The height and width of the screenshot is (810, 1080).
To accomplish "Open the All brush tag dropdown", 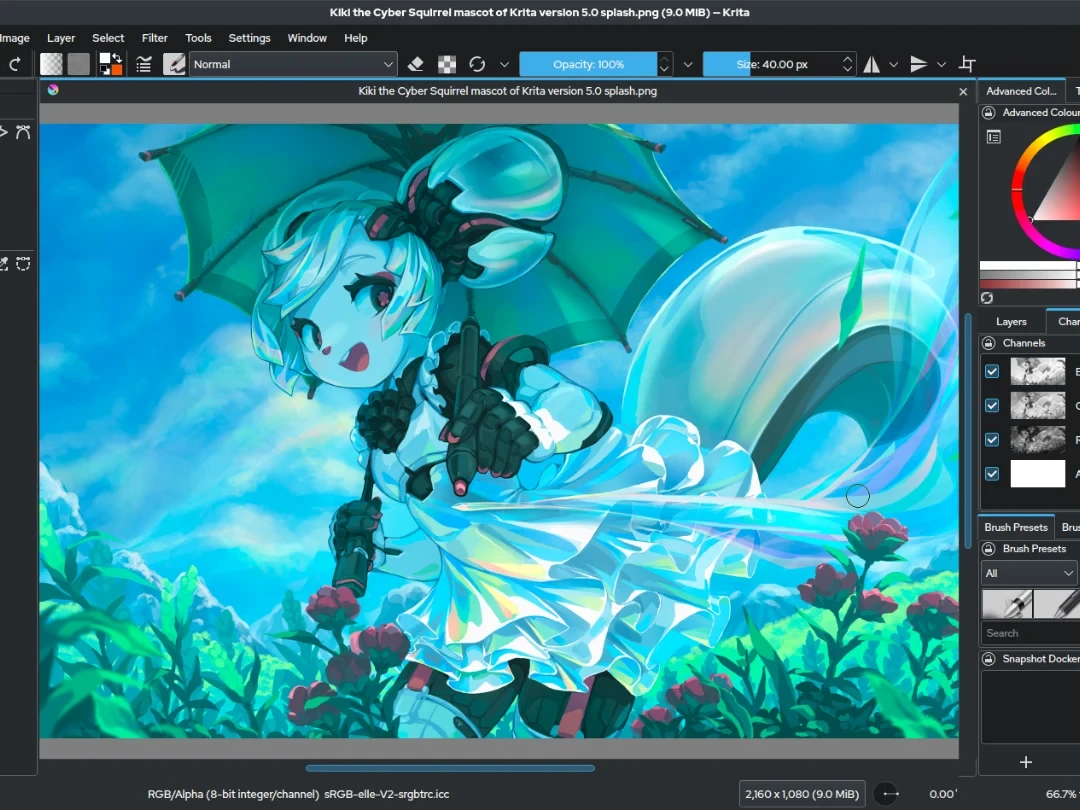I will (1028, 573).
